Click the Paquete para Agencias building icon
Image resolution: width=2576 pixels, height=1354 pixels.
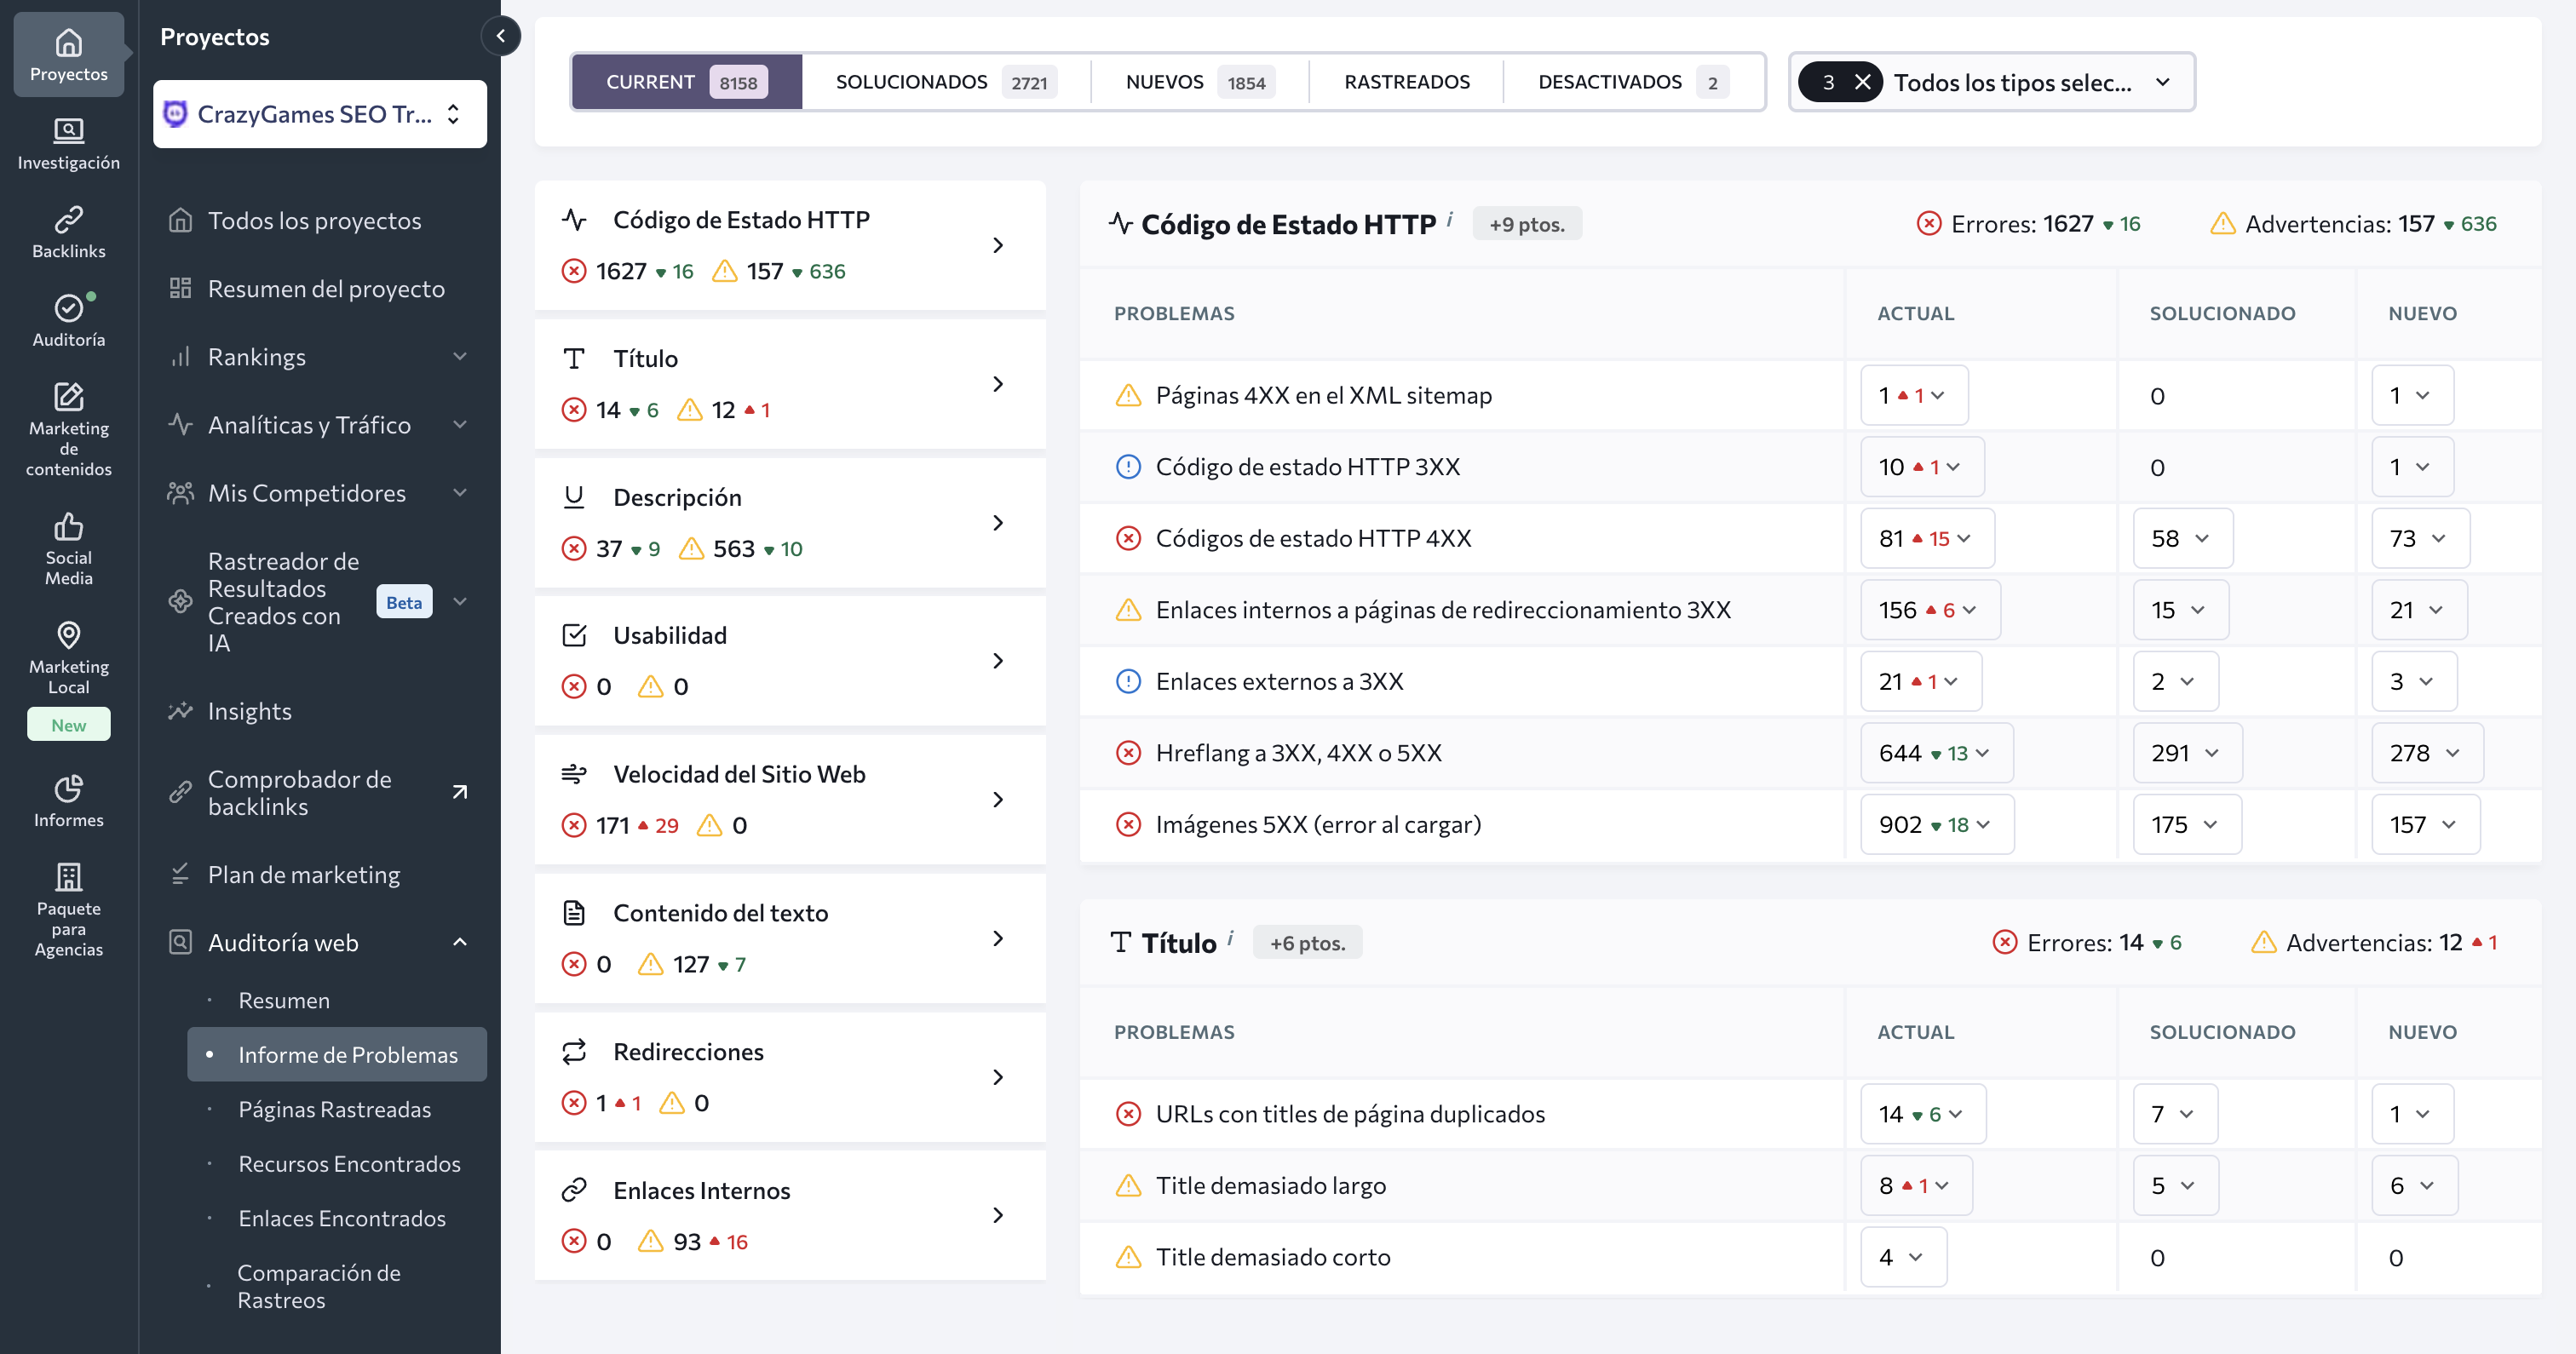coord(68,877)
